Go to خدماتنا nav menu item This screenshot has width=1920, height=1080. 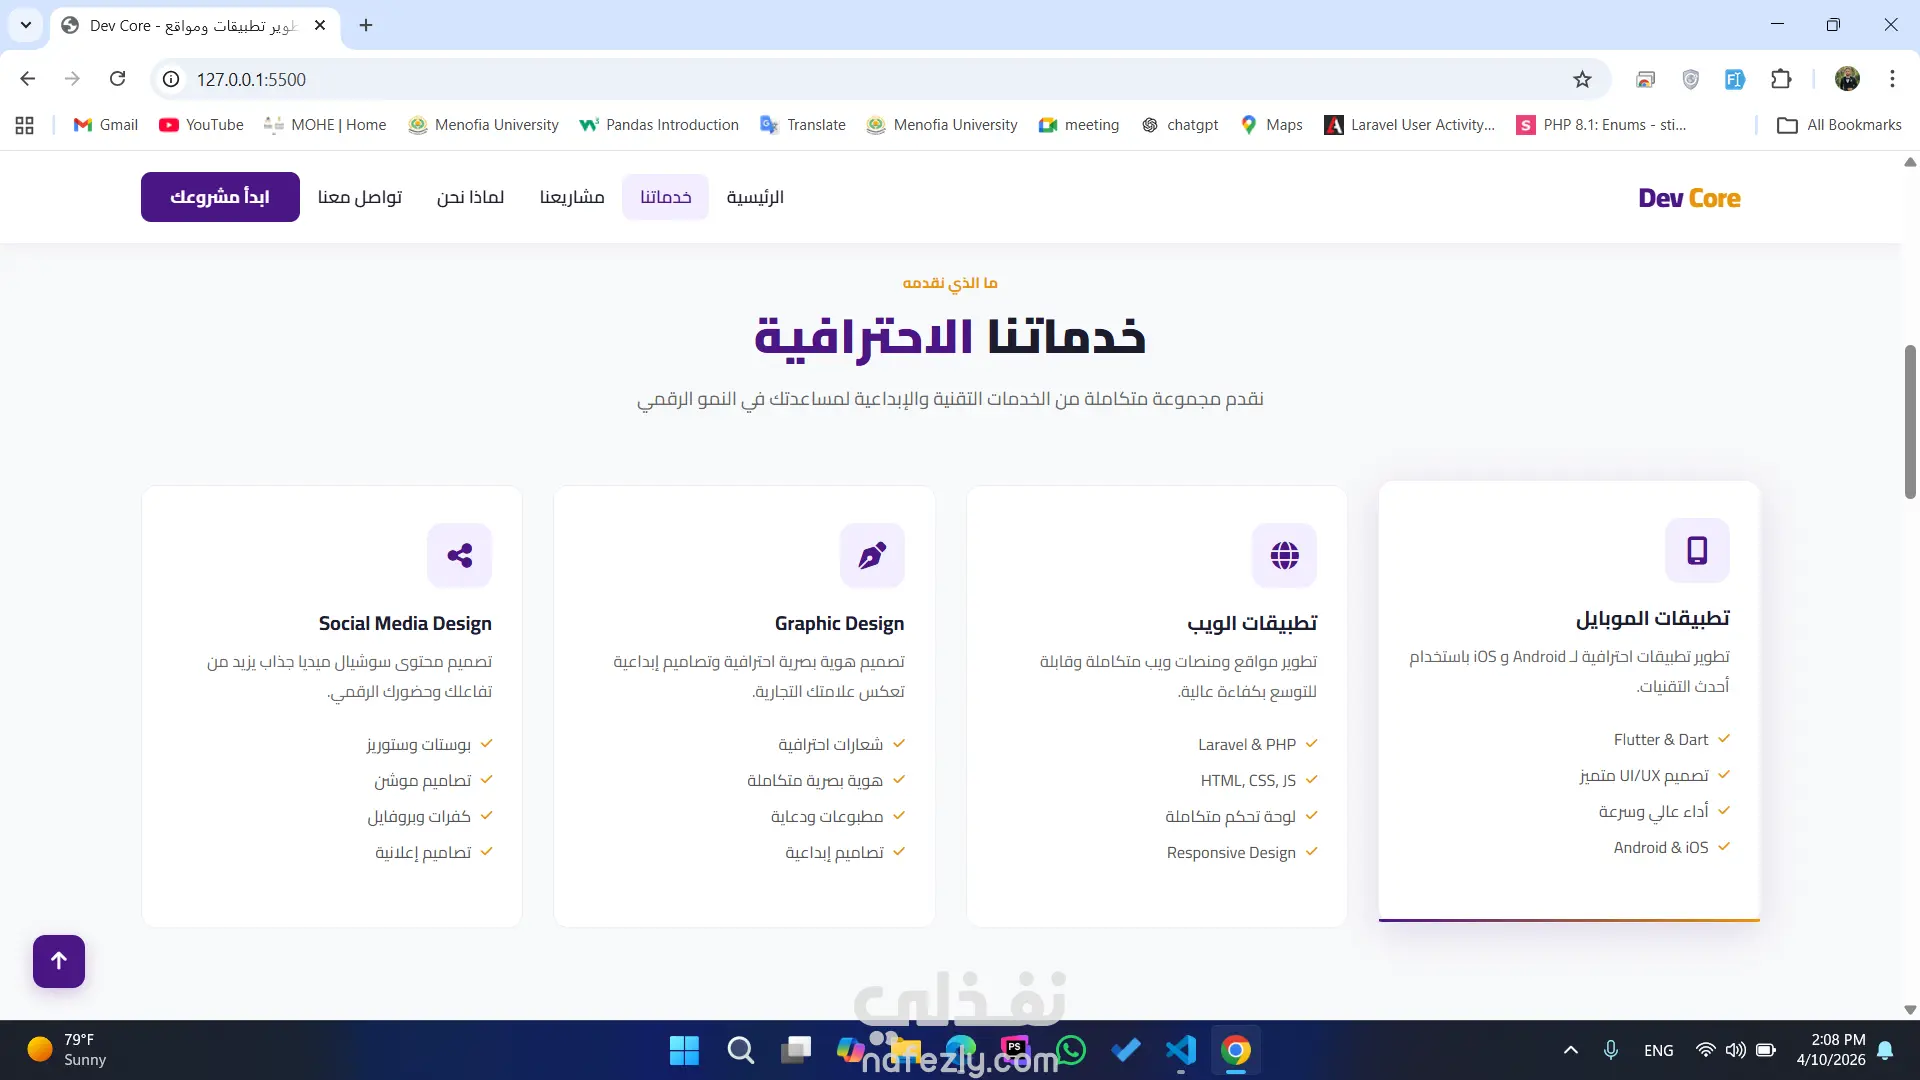(665, 197)
